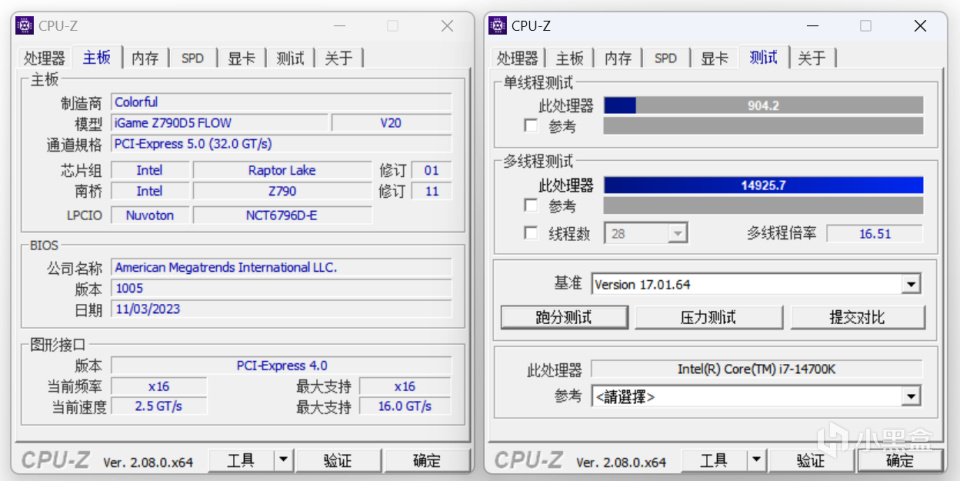Close the right CPU-Z window

point(920,26)
